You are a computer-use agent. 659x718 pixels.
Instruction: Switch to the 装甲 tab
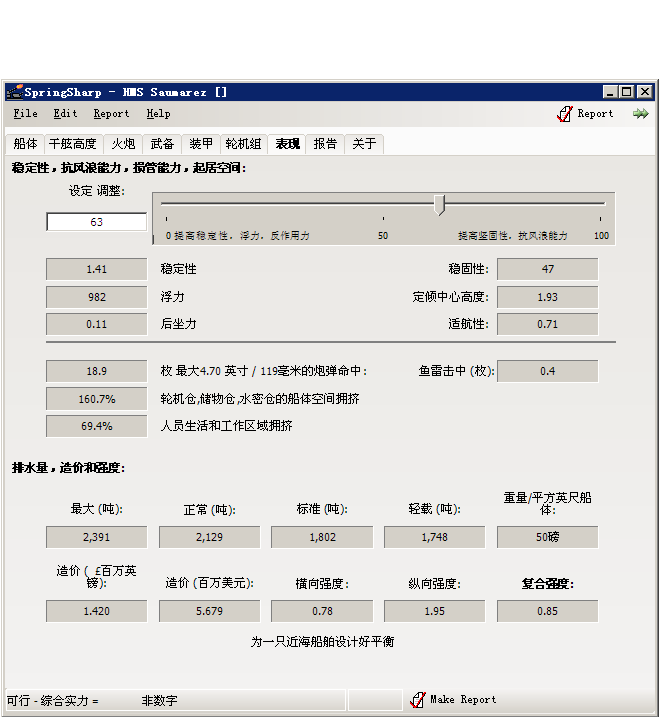(201, 144)
